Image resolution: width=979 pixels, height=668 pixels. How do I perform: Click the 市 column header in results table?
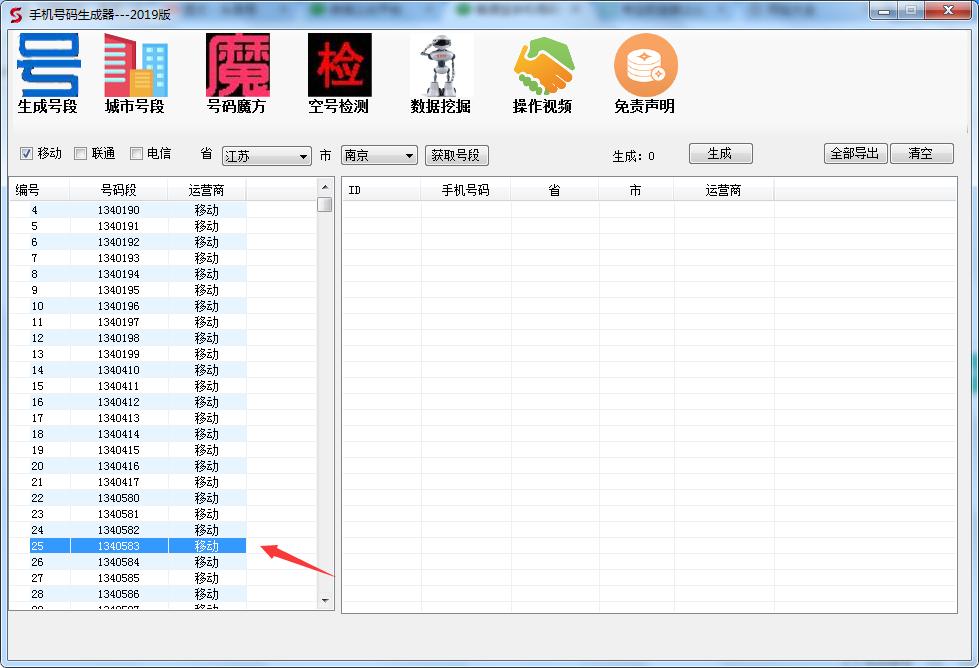click(636, 190)
